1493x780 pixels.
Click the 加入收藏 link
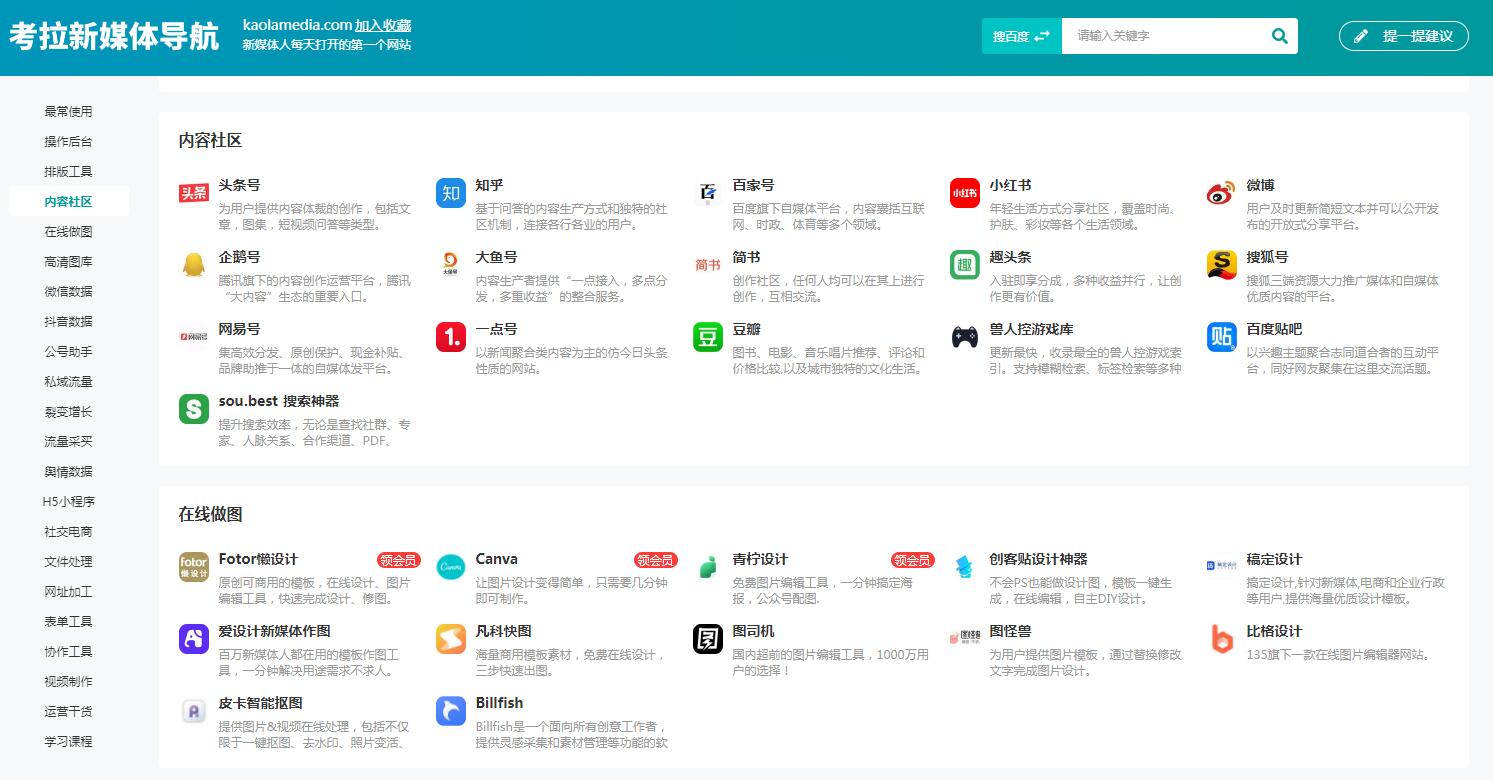[x=383, y=25]
